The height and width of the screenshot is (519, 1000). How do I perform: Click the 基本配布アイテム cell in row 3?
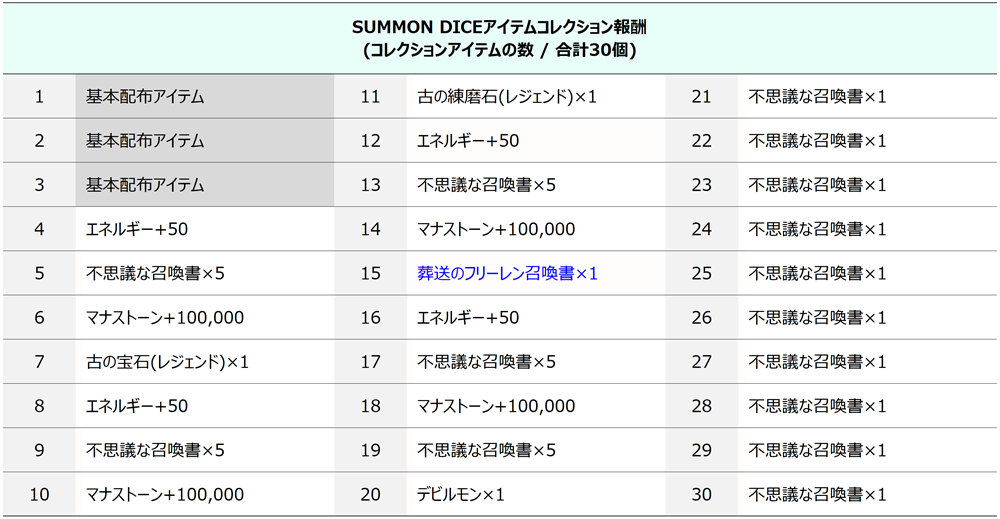205,185
